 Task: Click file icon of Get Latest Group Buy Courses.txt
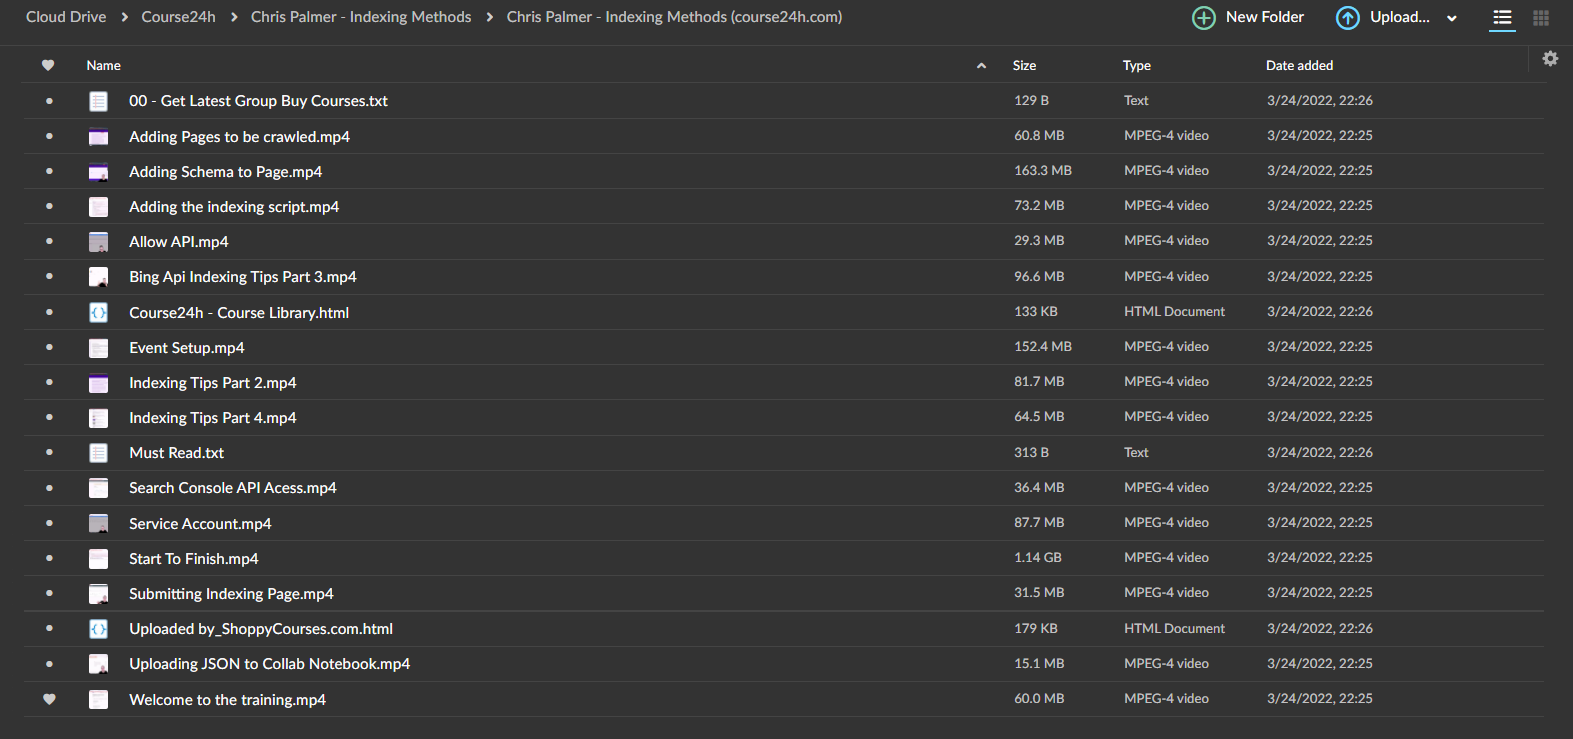click(x=98, y=101)
